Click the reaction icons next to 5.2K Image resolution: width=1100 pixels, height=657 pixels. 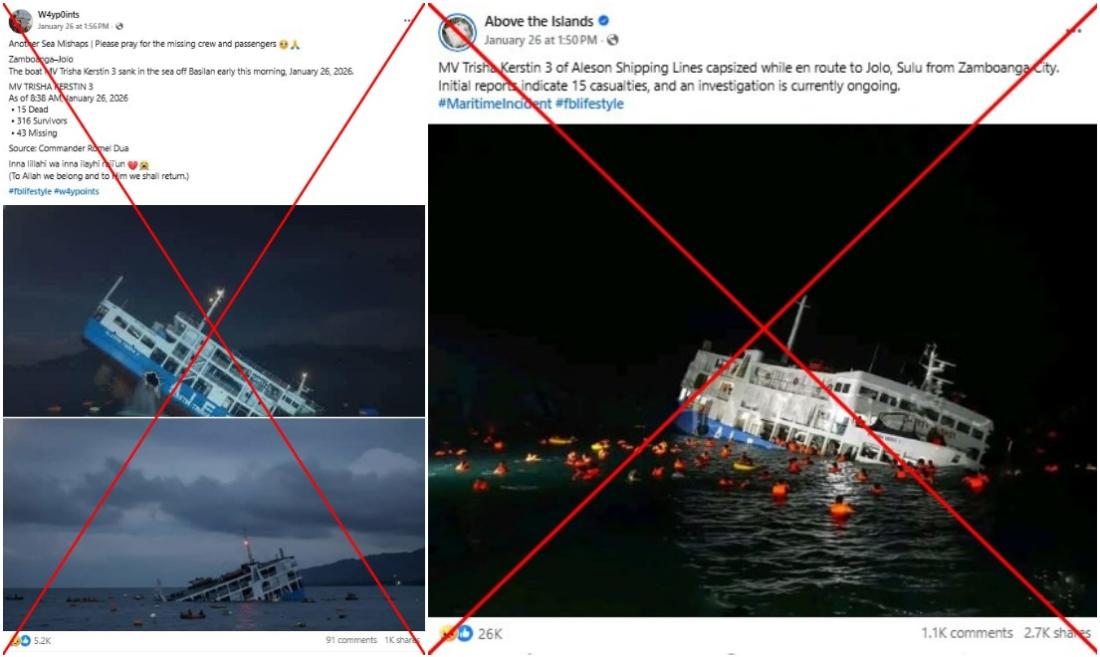[x=19, y=640]
